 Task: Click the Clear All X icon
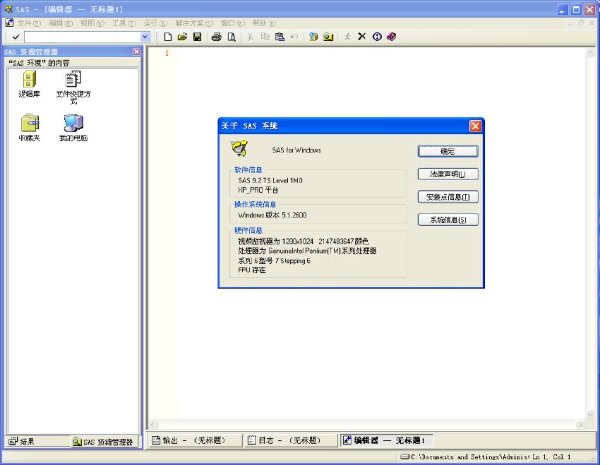(x=362, y=36)
